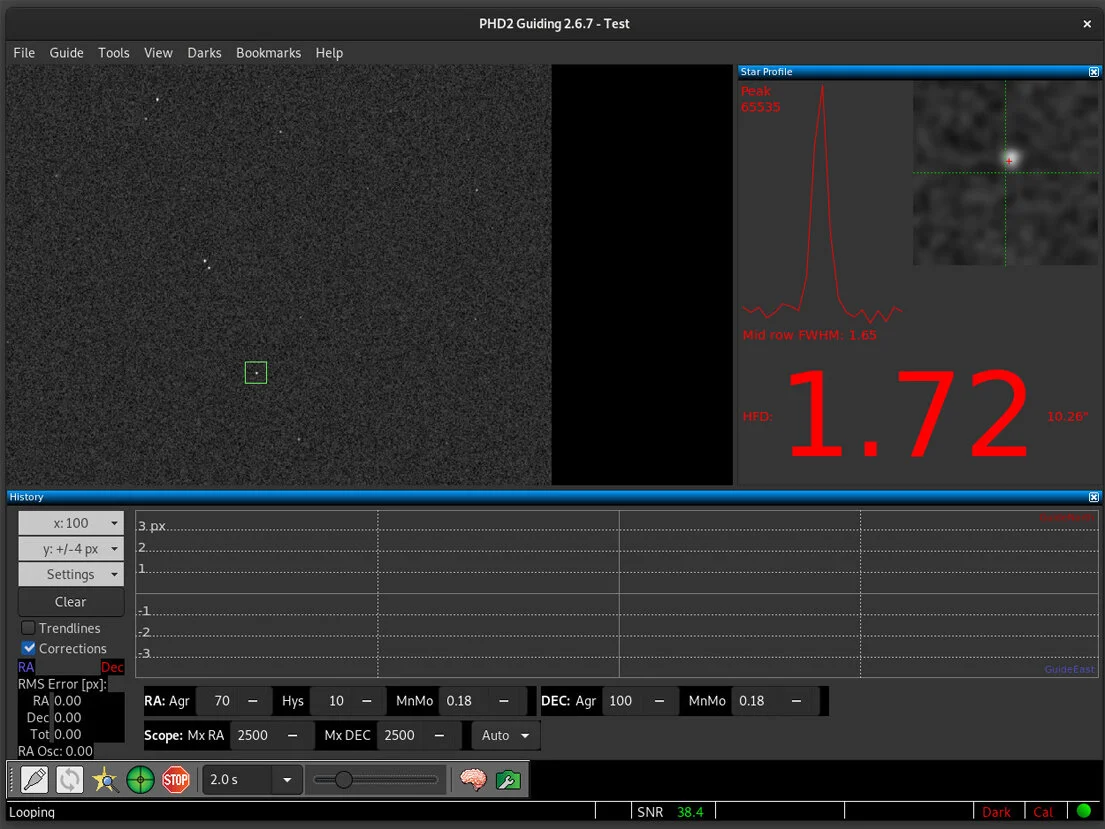The height and width of the screenshot is (829, 1105).
Task: Uncheck the Corrections checkbox
Action: 28,648
